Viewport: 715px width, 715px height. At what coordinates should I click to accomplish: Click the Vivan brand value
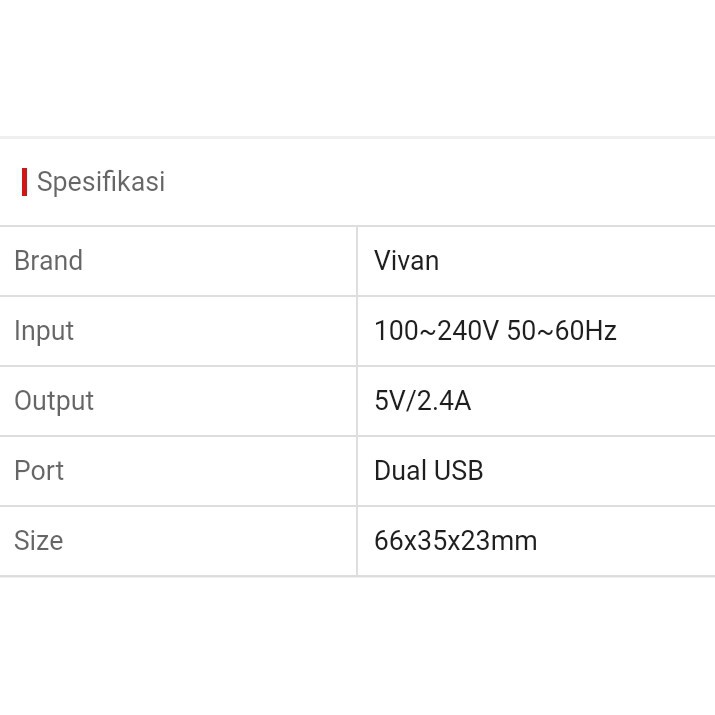(406, 261)
